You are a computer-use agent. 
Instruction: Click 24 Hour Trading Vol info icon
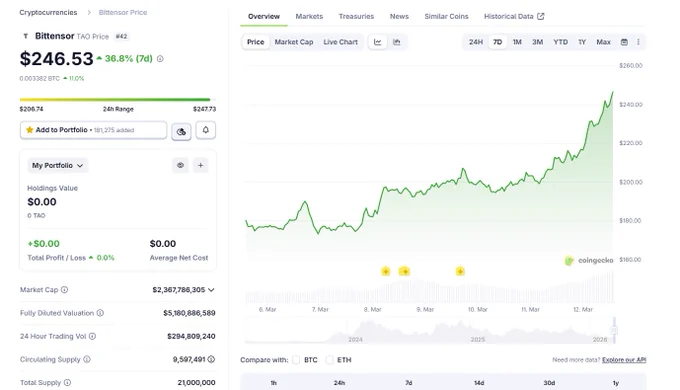click(92, 336)
